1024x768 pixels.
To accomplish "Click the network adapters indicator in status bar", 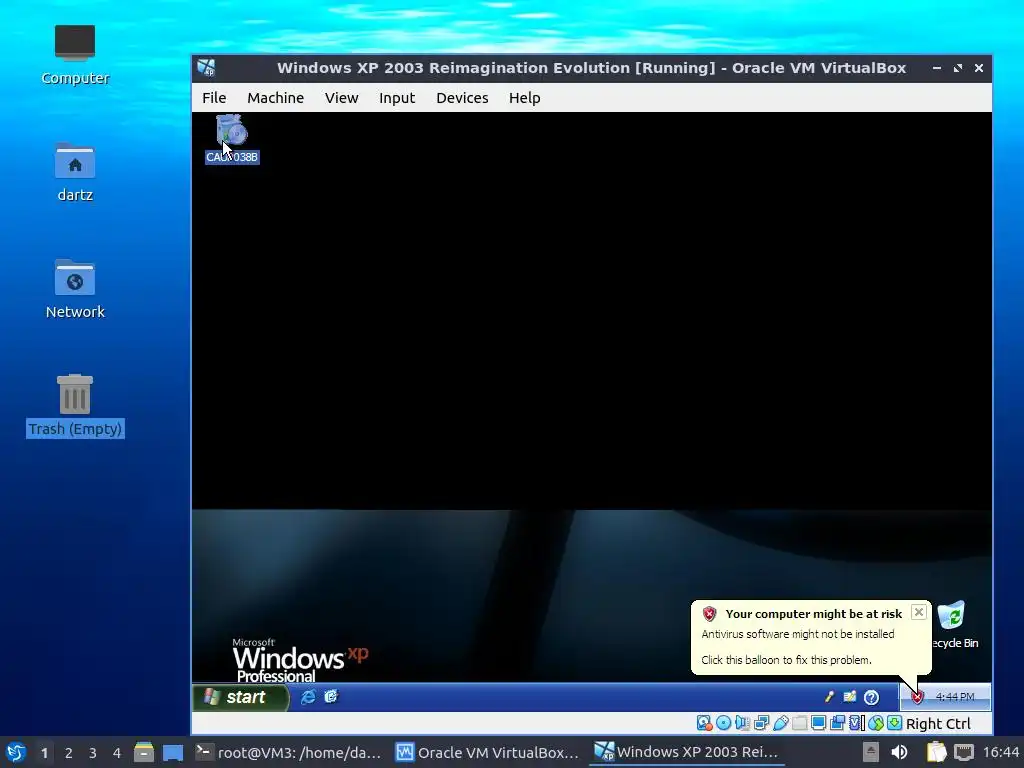I will click(x=761, y=723).
